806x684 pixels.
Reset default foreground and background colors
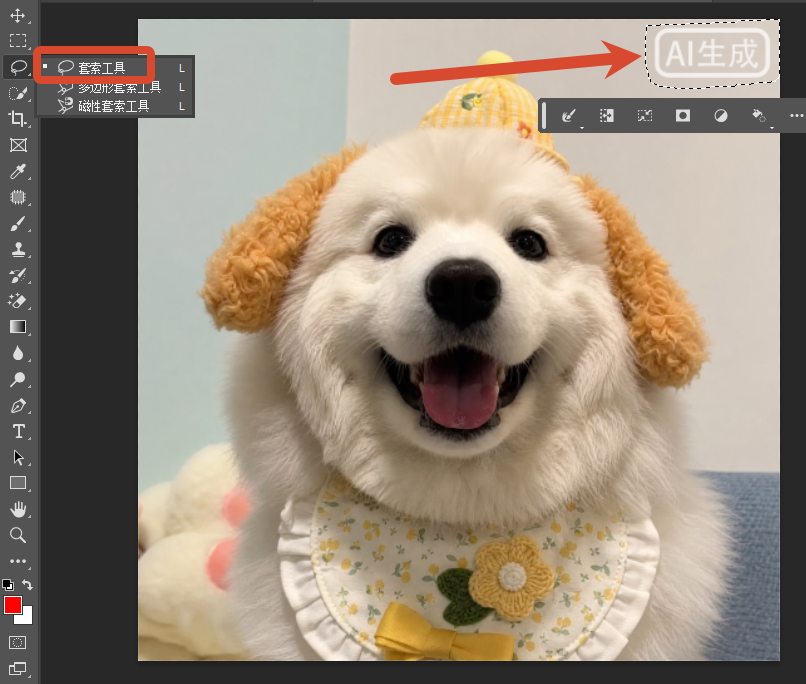click(x=8, y=584)
